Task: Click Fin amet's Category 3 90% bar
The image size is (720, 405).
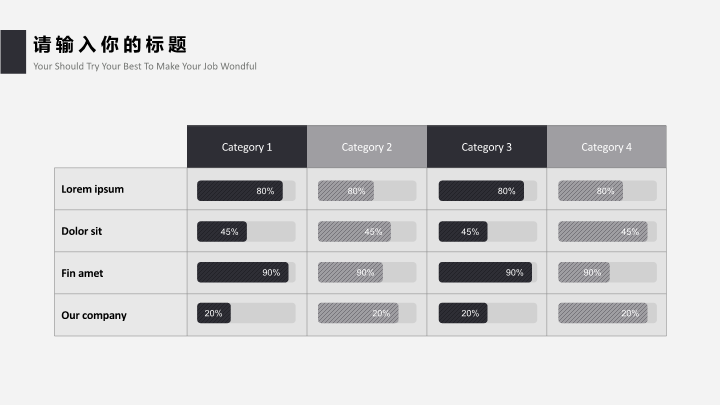Action: 485,273
